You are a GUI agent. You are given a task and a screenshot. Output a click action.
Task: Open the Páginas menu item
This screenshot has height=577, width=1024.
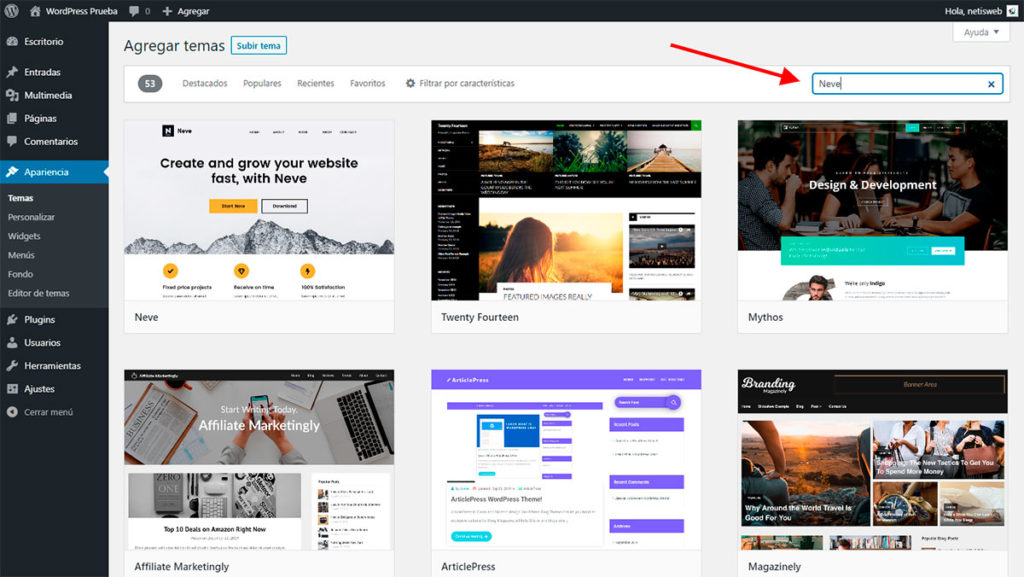[40, 118]
